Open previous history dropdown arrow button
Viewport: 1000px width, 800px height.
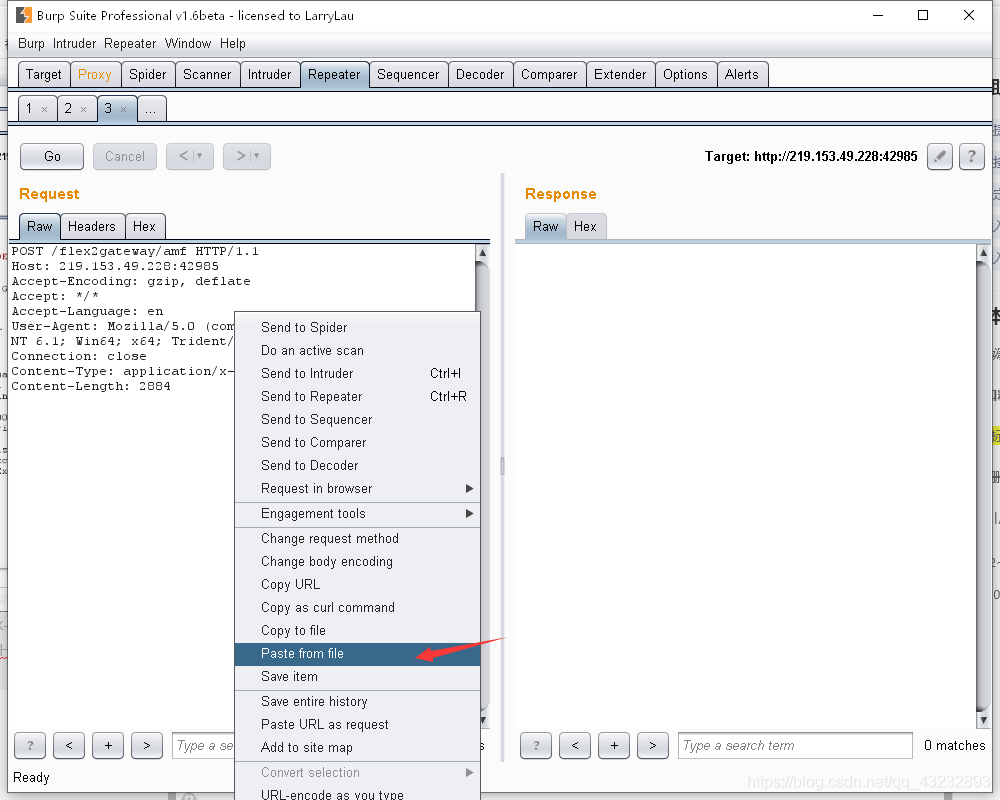[199, 156]
